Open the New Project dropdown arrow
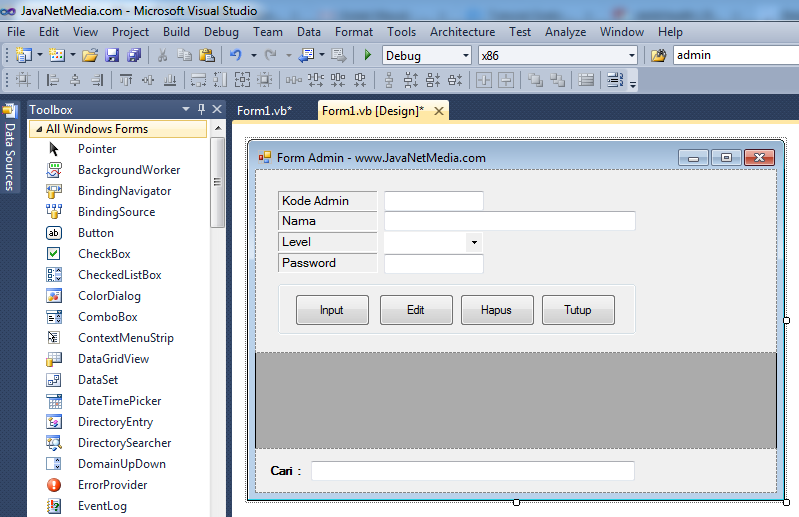The image size is (799, 517). (40, 55)
